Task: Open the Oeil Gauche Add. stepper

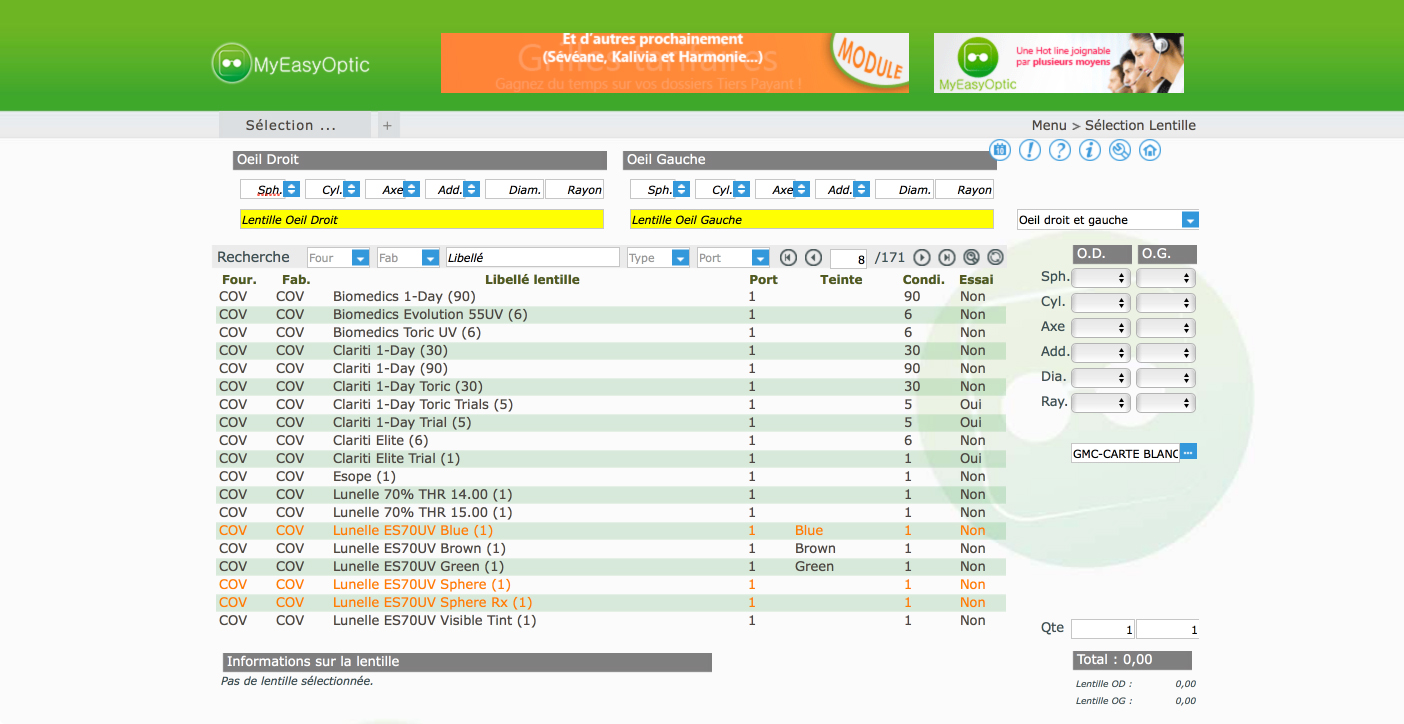Action: pos(861,189)
